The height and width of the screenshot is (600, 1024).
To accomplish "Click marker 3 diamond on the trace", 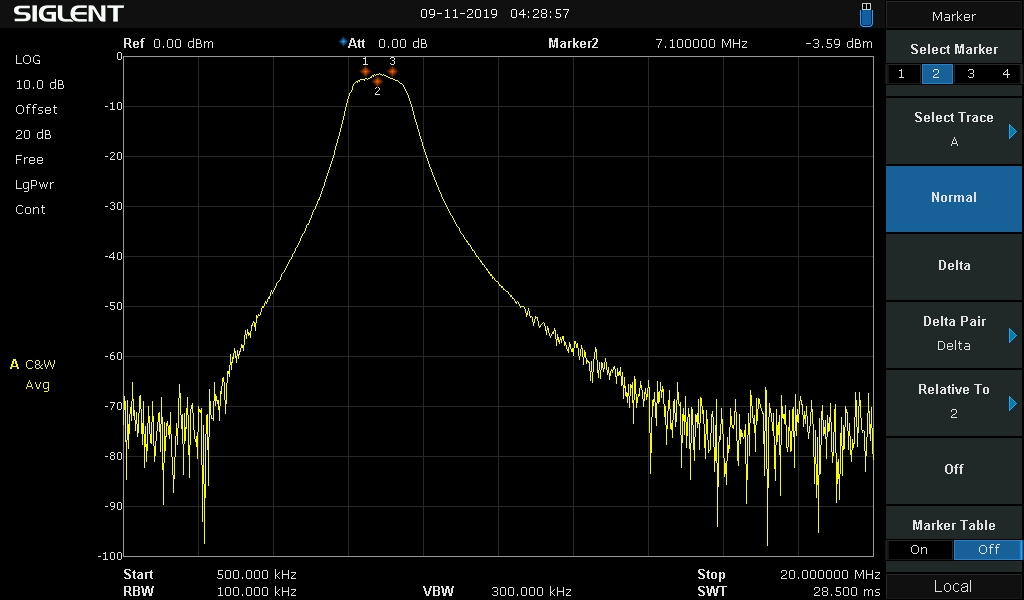I will click(392, 71).
